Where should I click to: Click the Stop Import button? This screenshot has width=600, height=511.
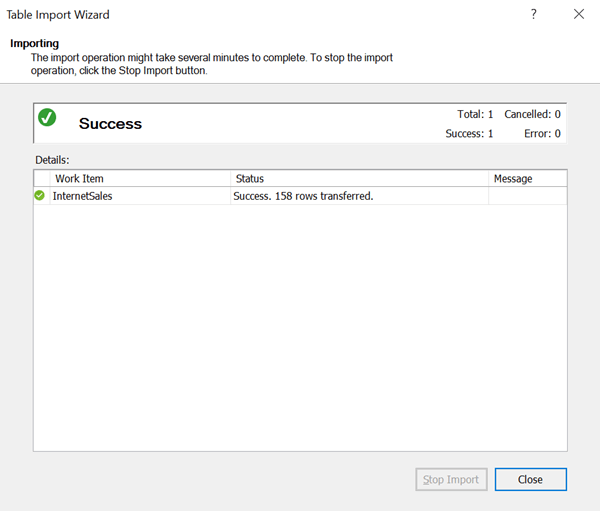coord(451,479)
